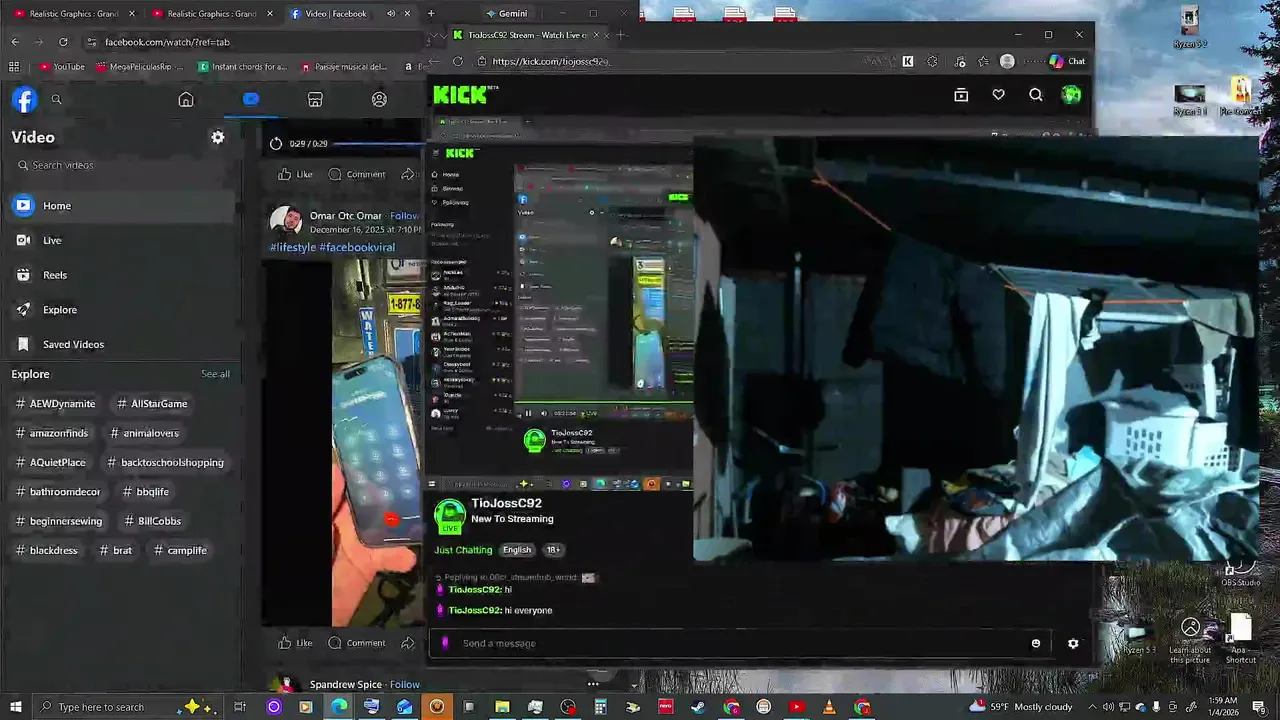Open the Facebook groups/profile circle icon

pyautogui.click(x=379, y=99)
